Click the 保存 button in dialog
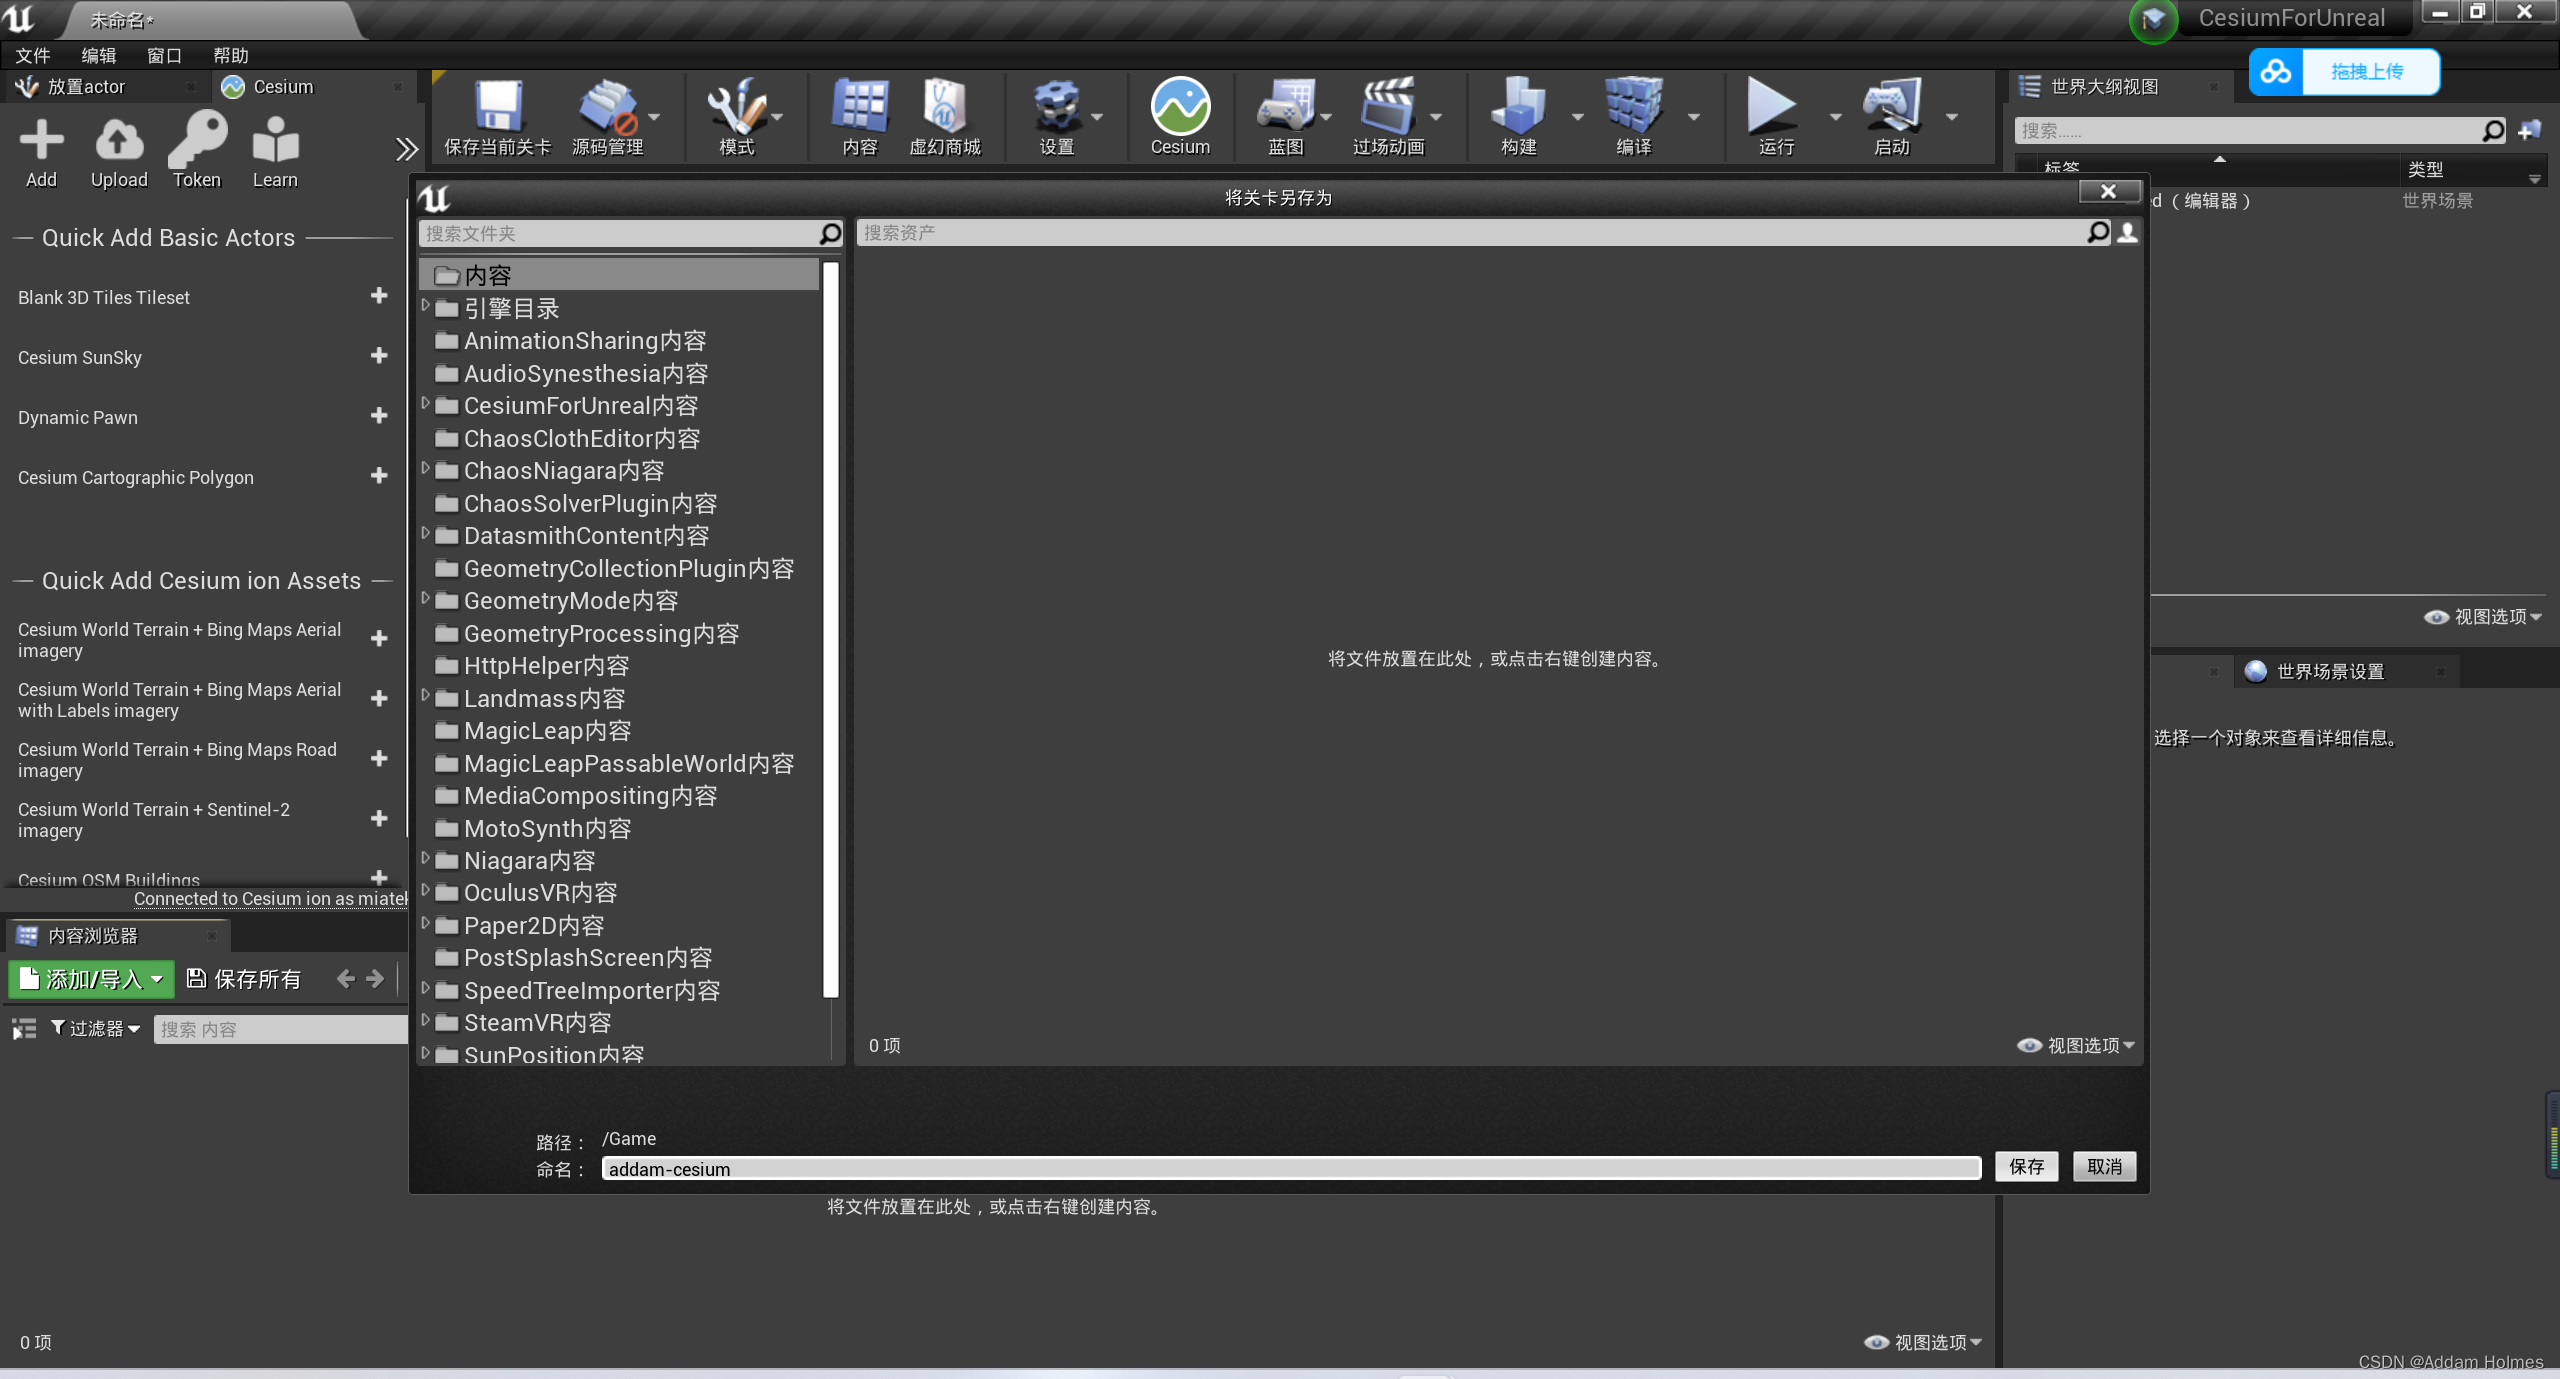 pos(2026,1166)
